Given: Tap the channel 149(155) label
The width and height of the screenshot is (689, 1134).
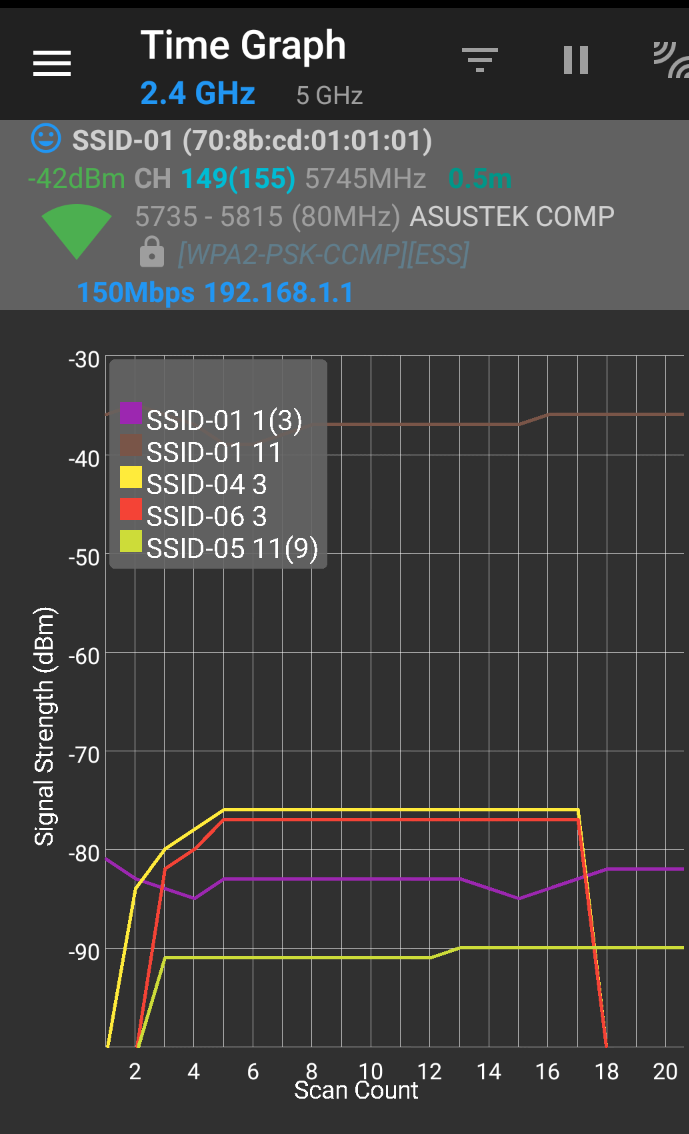Looking at the screenshot, I should [238, 179].
